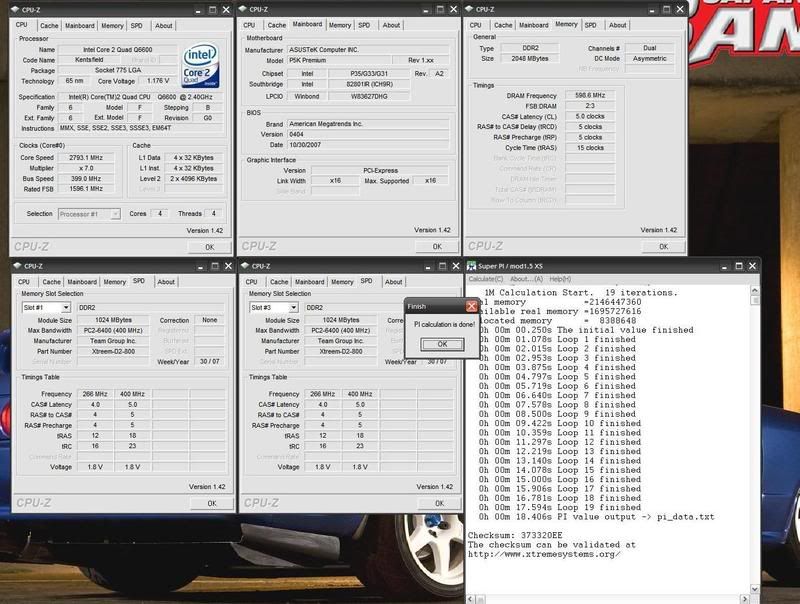Screen dimensions: 800x604
Task: Click the CPU-Z icon in the Memory window's title bar
Action: coord(474,10)
